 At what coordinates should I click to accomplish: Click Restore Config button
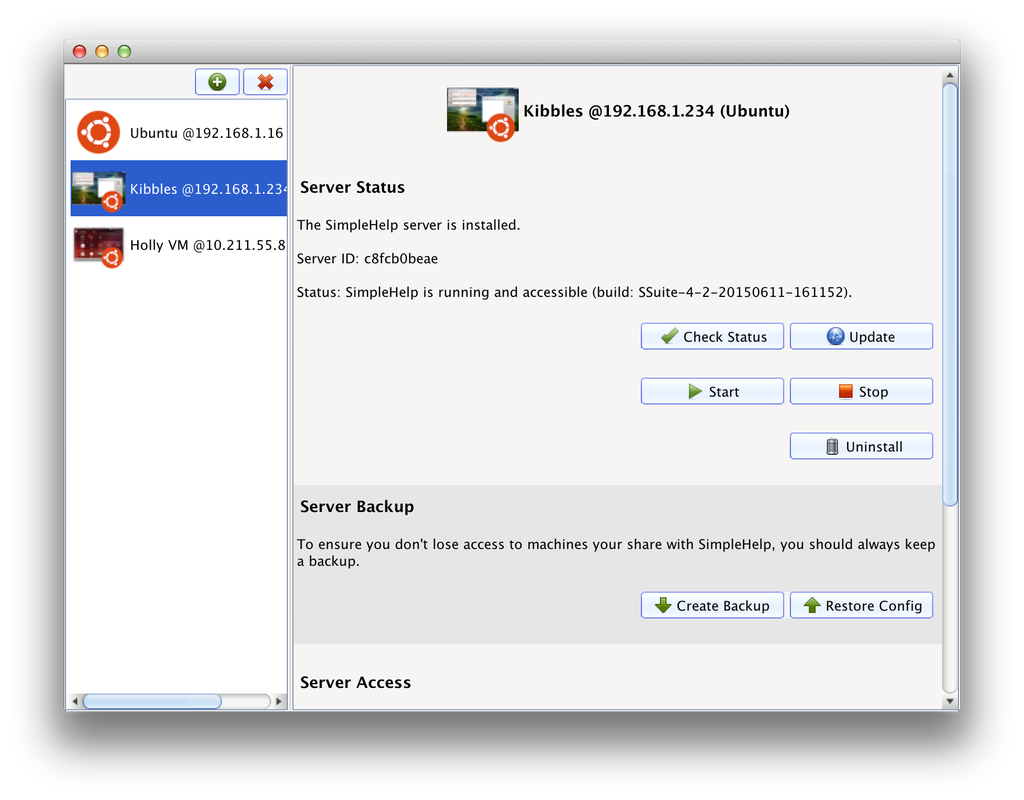[861, 606]
